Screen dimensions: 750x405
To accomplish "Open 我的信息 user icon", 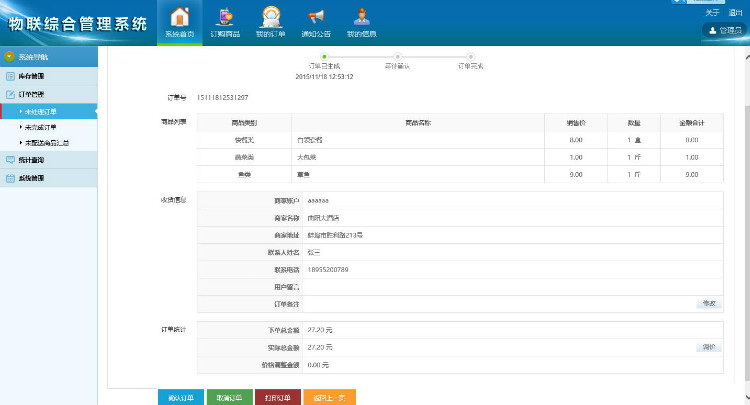I will [x=361, y=21].
